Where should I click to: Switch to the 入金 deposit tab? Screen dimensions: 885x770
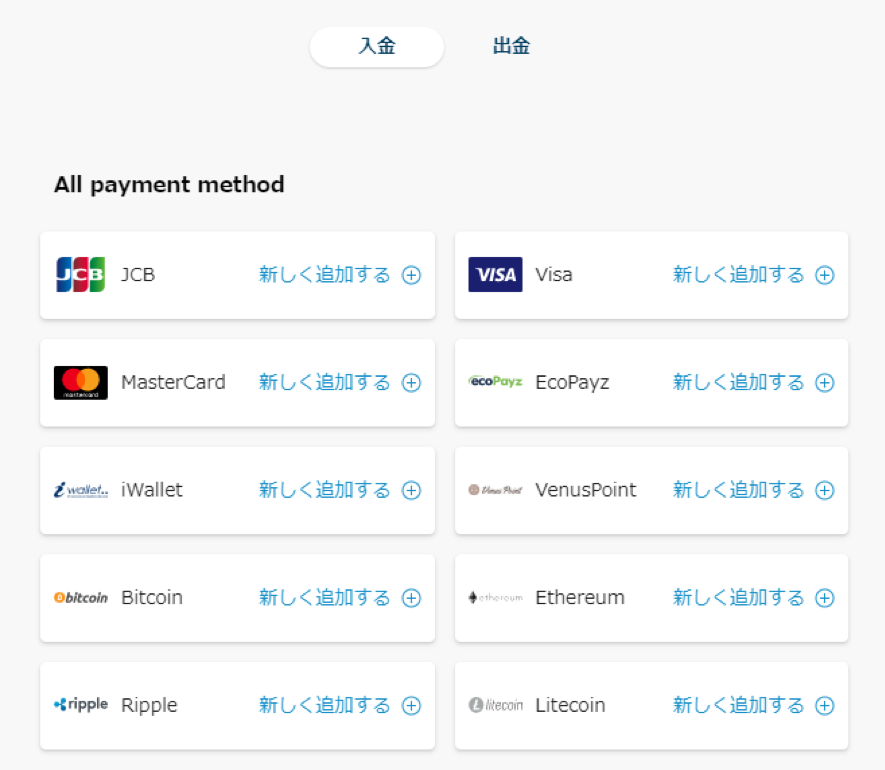tap(376, 46)
